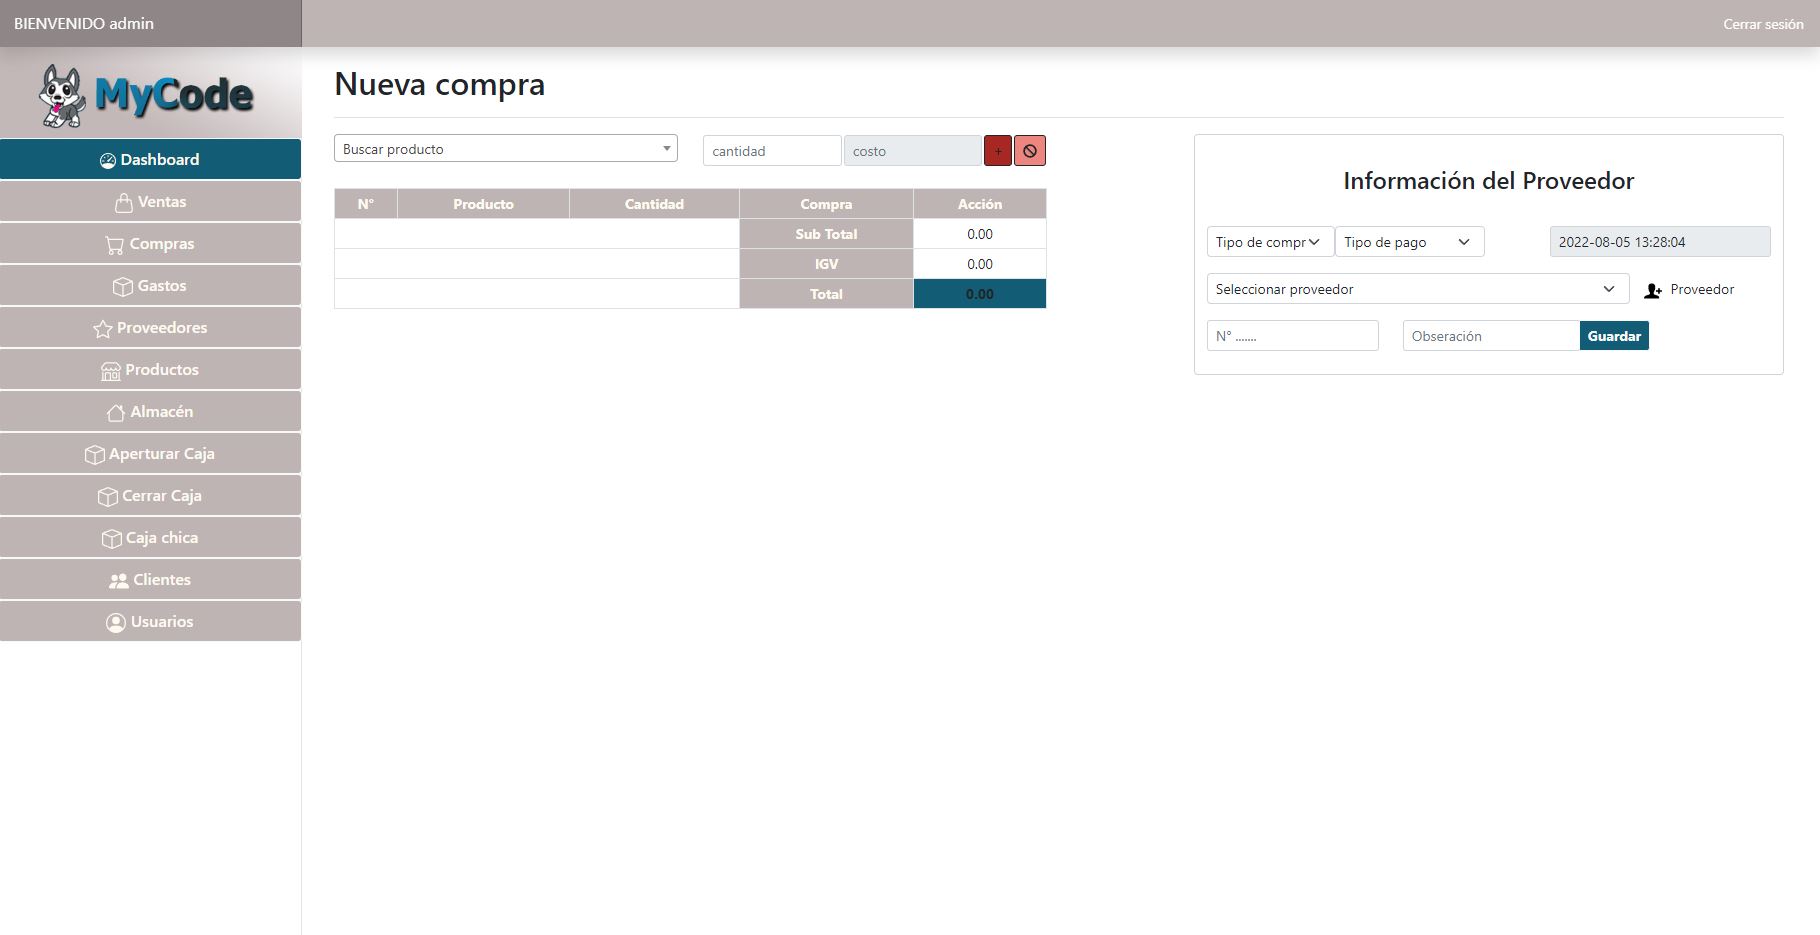Open Aperturar Caja in the sidebar
Image resolution: width=1820 pixels, height=935 pixels.
[150, 454]
